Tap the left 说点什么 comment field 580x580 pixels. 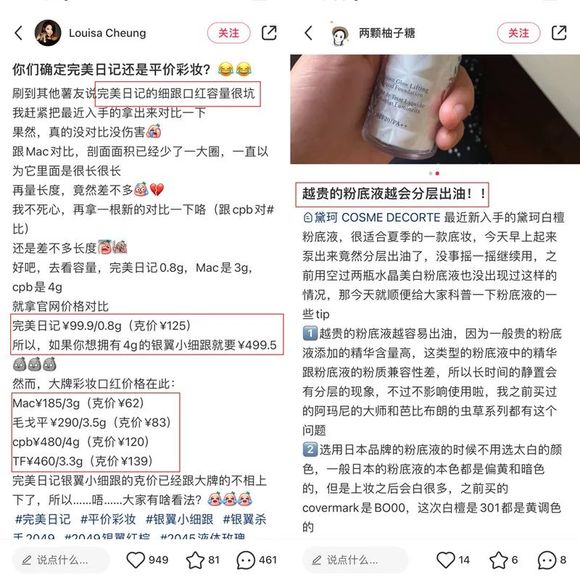(61, 560)
